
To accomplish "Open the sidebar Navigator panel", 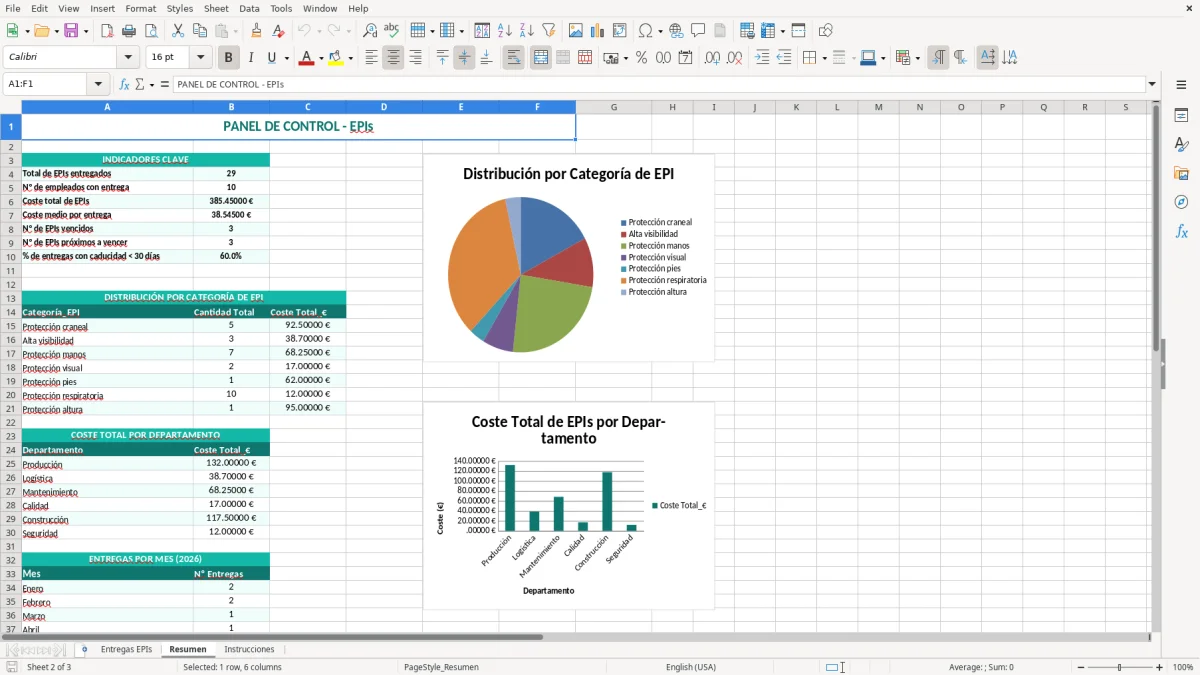I will click(x=1181, y=202).
